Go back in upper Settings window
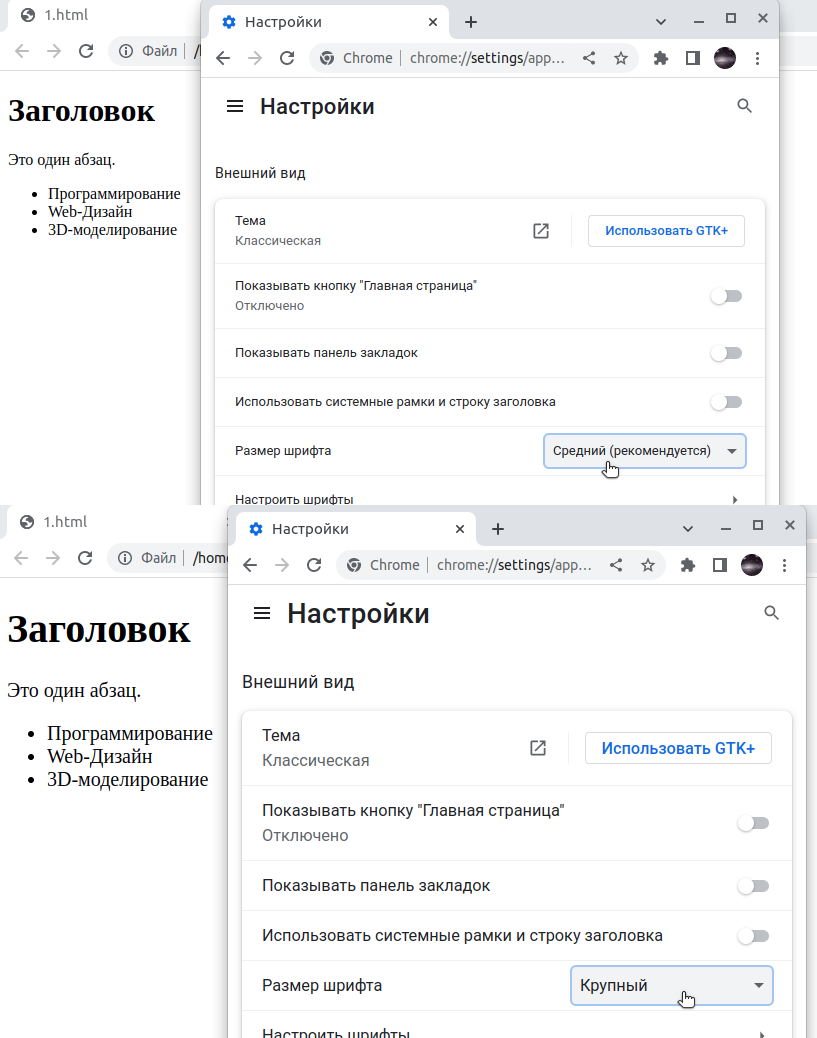 pyautogui.click(x=223, y=58)
